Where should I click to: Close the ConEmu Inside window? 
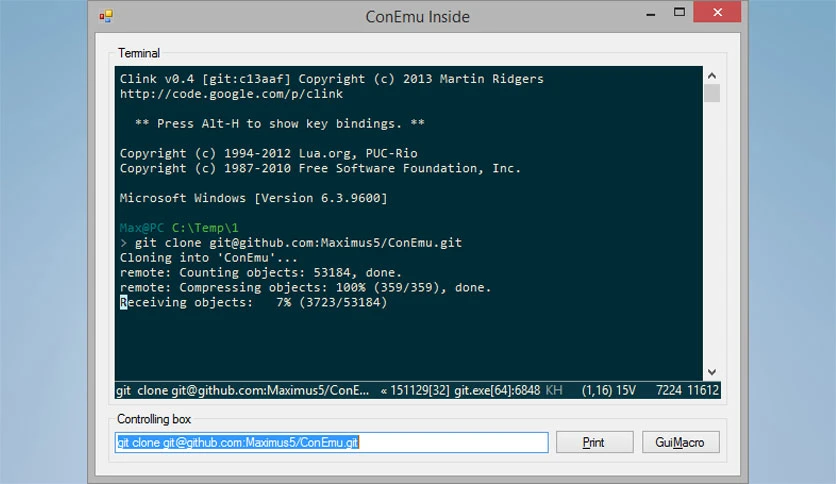click(x=717, y=12)
